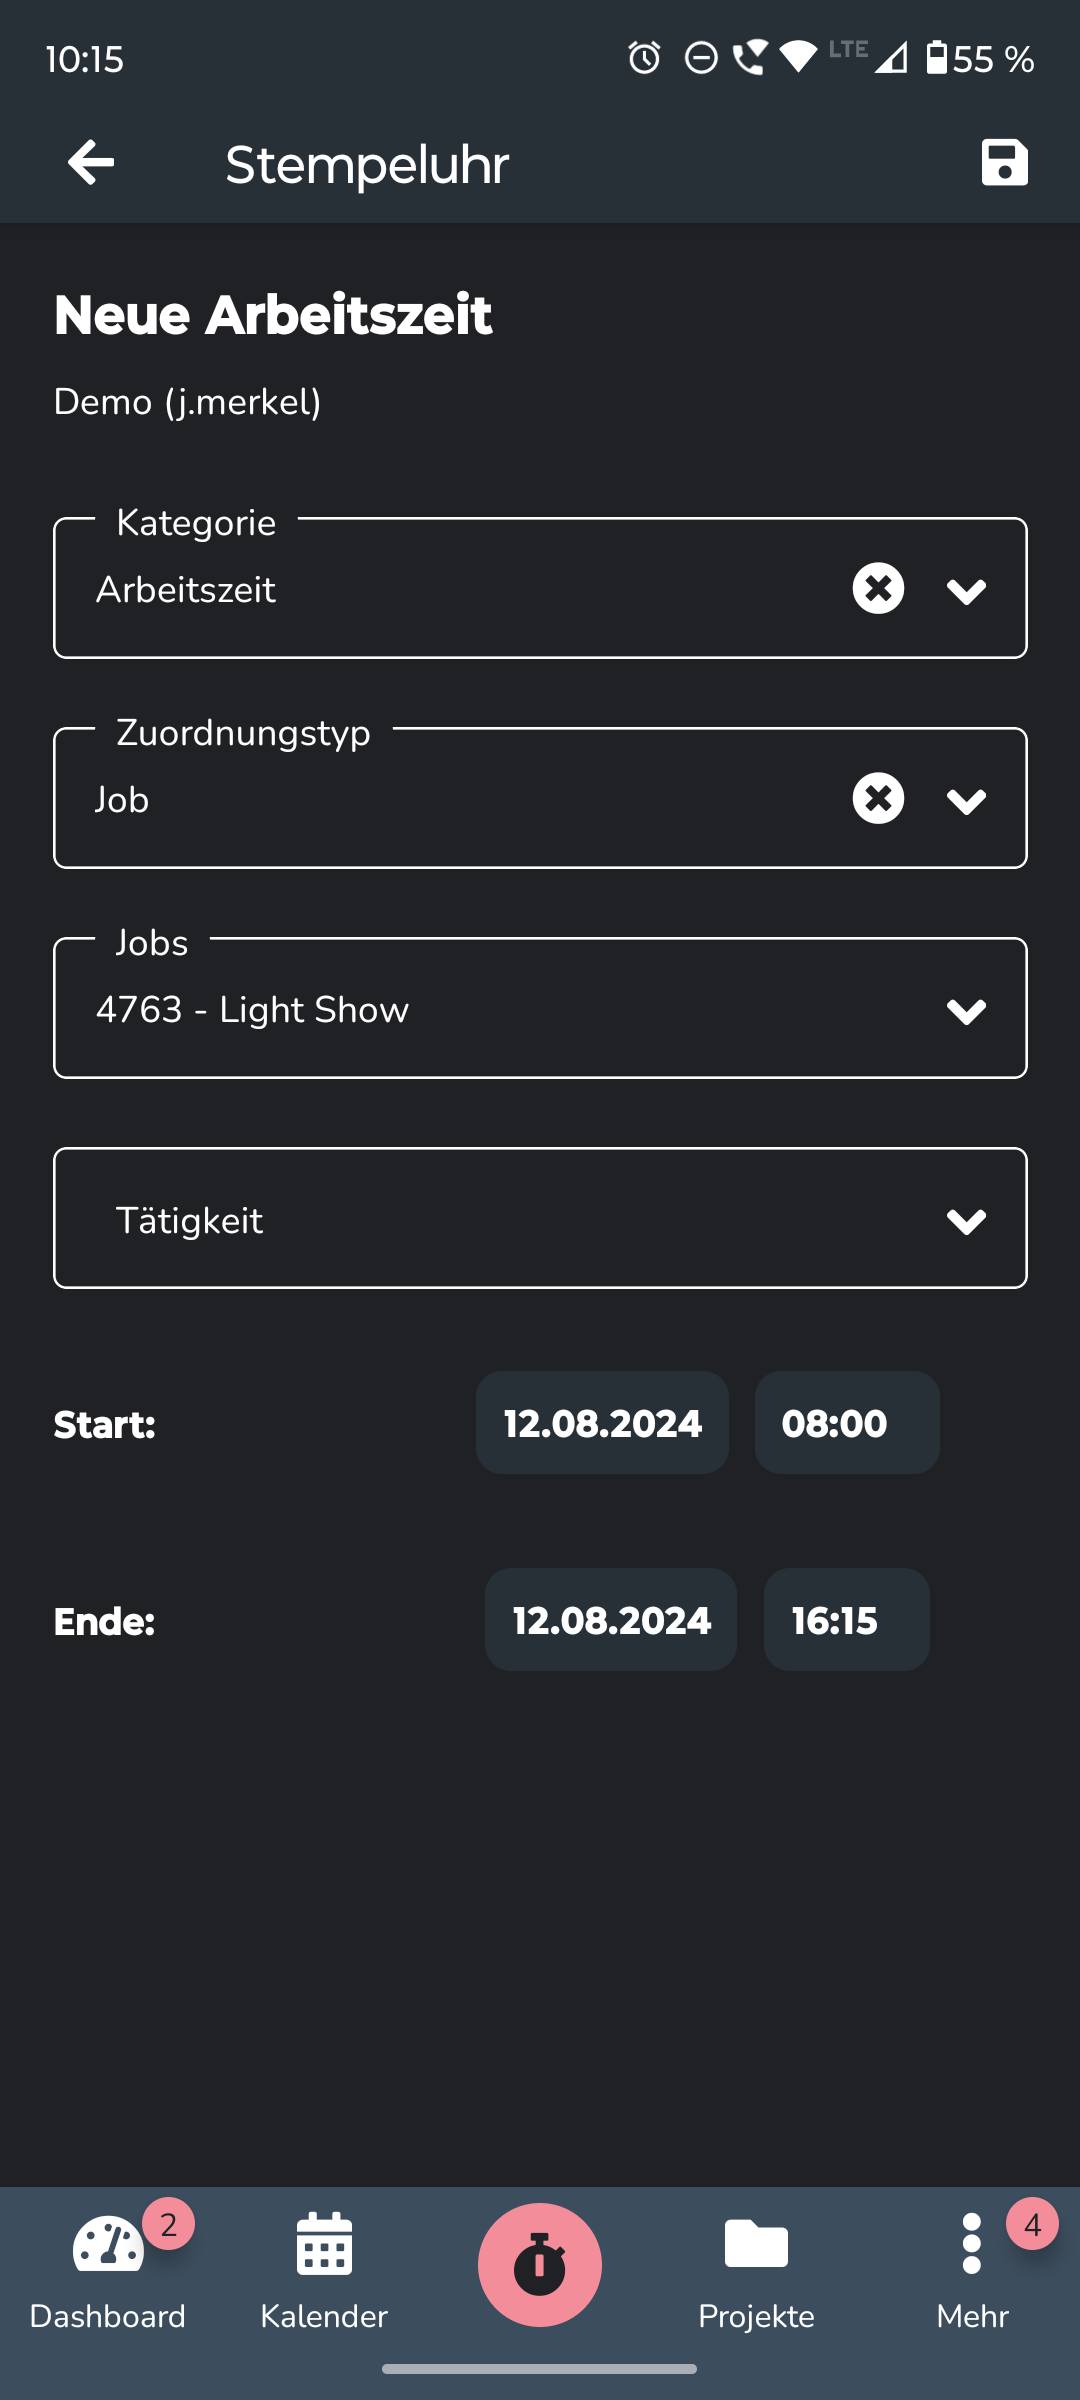Select the 4763 - Light Show field
The width and height of the screenshot is (1080, 2400).
click(x=400, y=1010)
